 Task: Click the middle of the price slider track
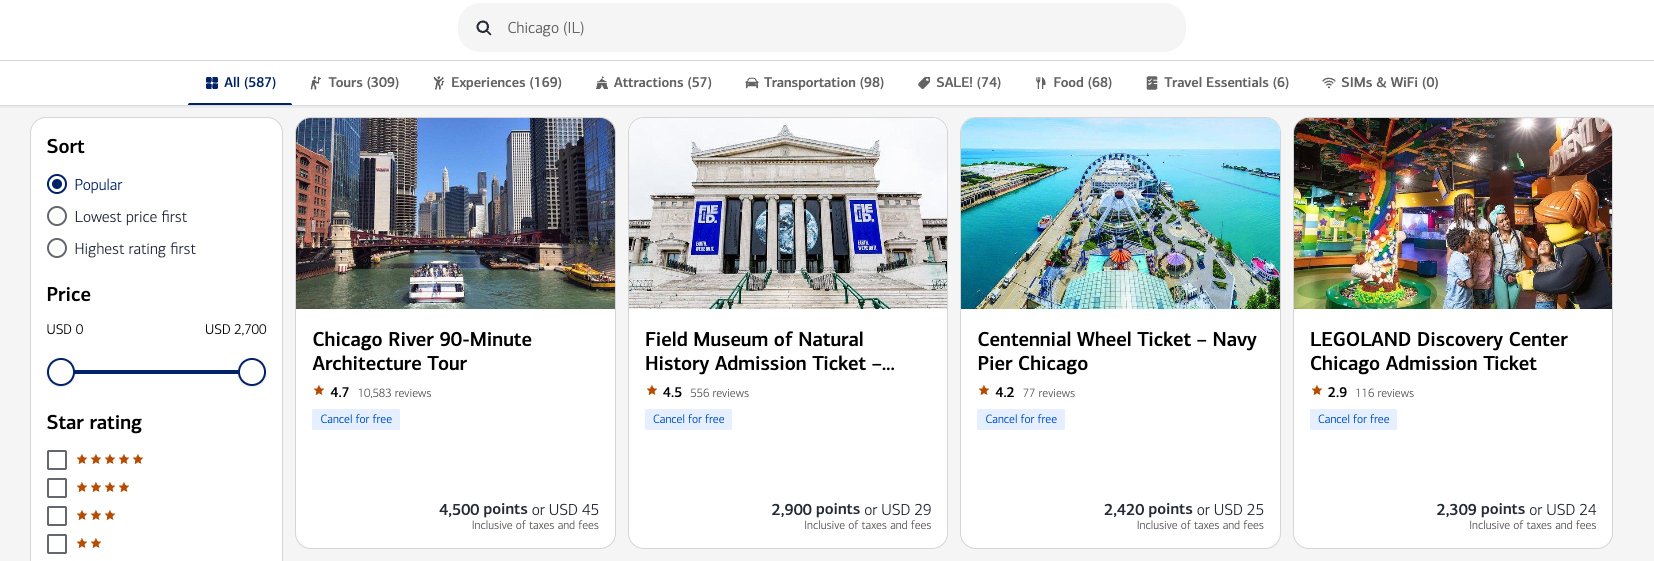156,372
